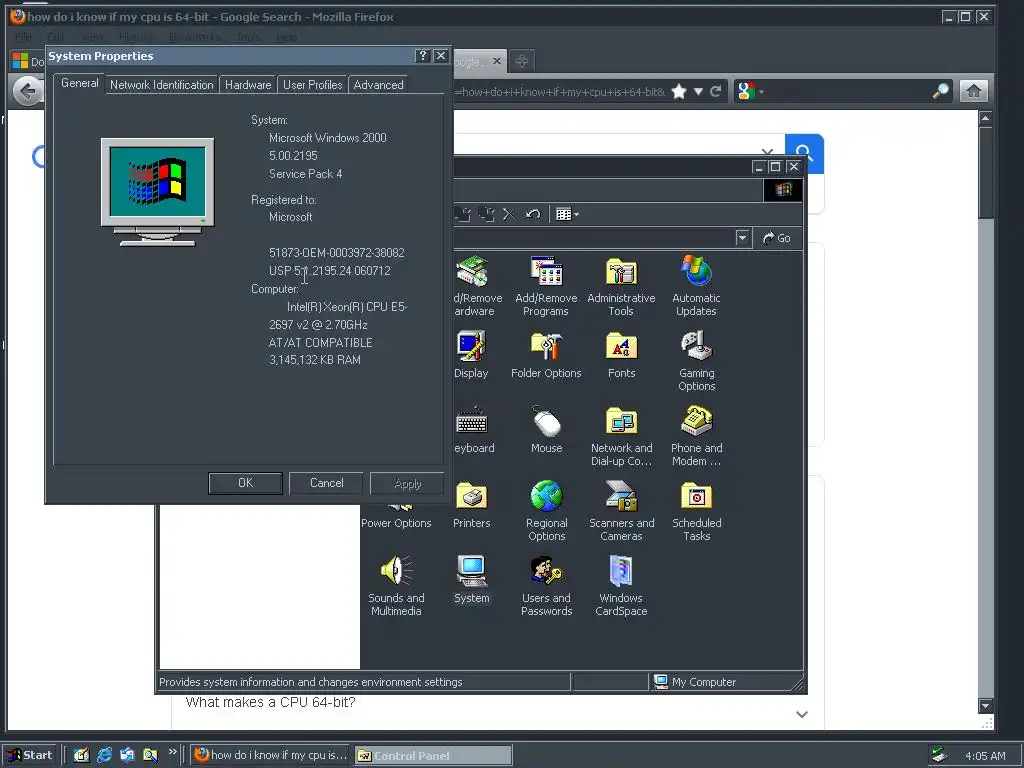
Task: Click the Go button in Control Panel
Action: point(777,238)
